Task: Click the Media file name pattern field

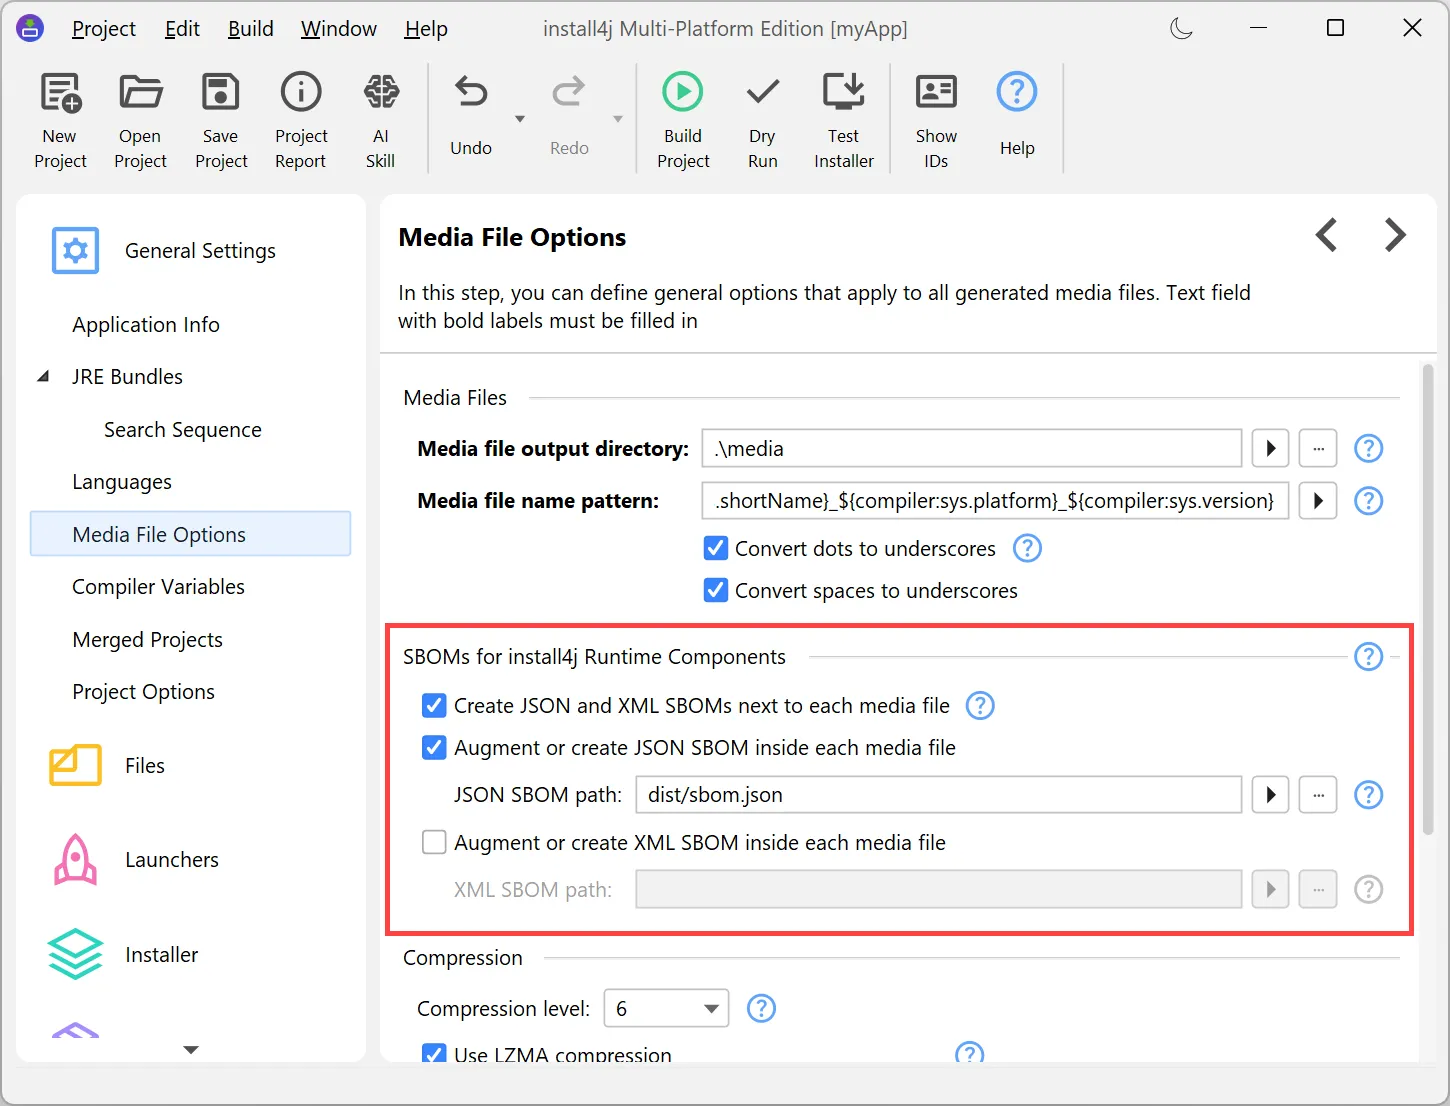Action: click(x=995, y=501)
